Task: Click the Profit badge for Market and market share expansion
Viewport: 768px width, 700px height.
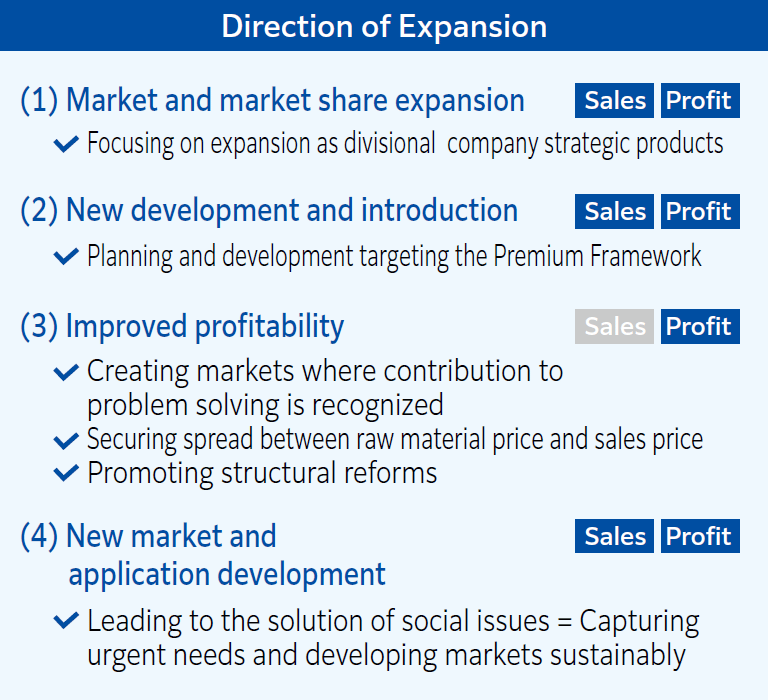Action: 699,100
